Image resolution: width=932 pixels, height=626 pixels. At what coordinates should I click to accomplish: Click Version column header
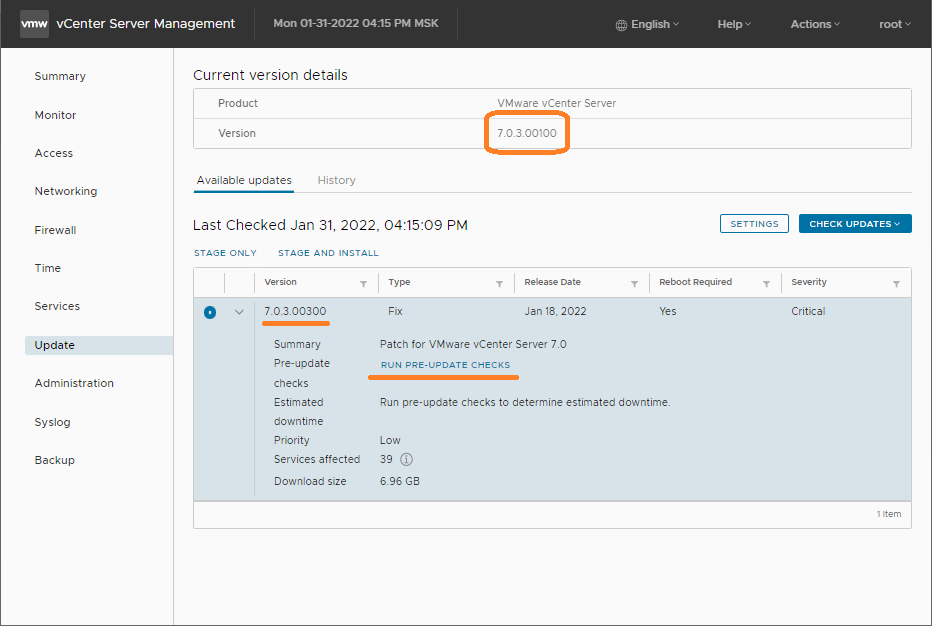click(x=281, y=282)
